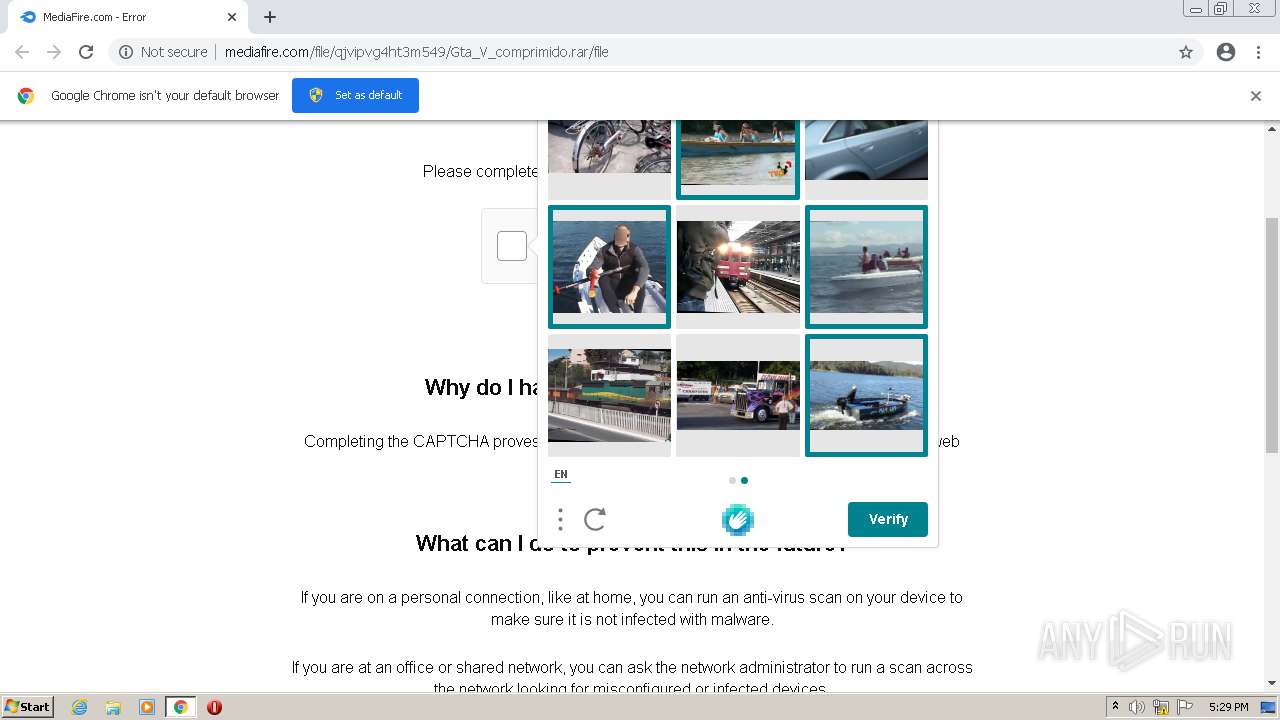Open file explorer from taskbar
This screenshot has height=720, width=1280.
click(113, 707)
